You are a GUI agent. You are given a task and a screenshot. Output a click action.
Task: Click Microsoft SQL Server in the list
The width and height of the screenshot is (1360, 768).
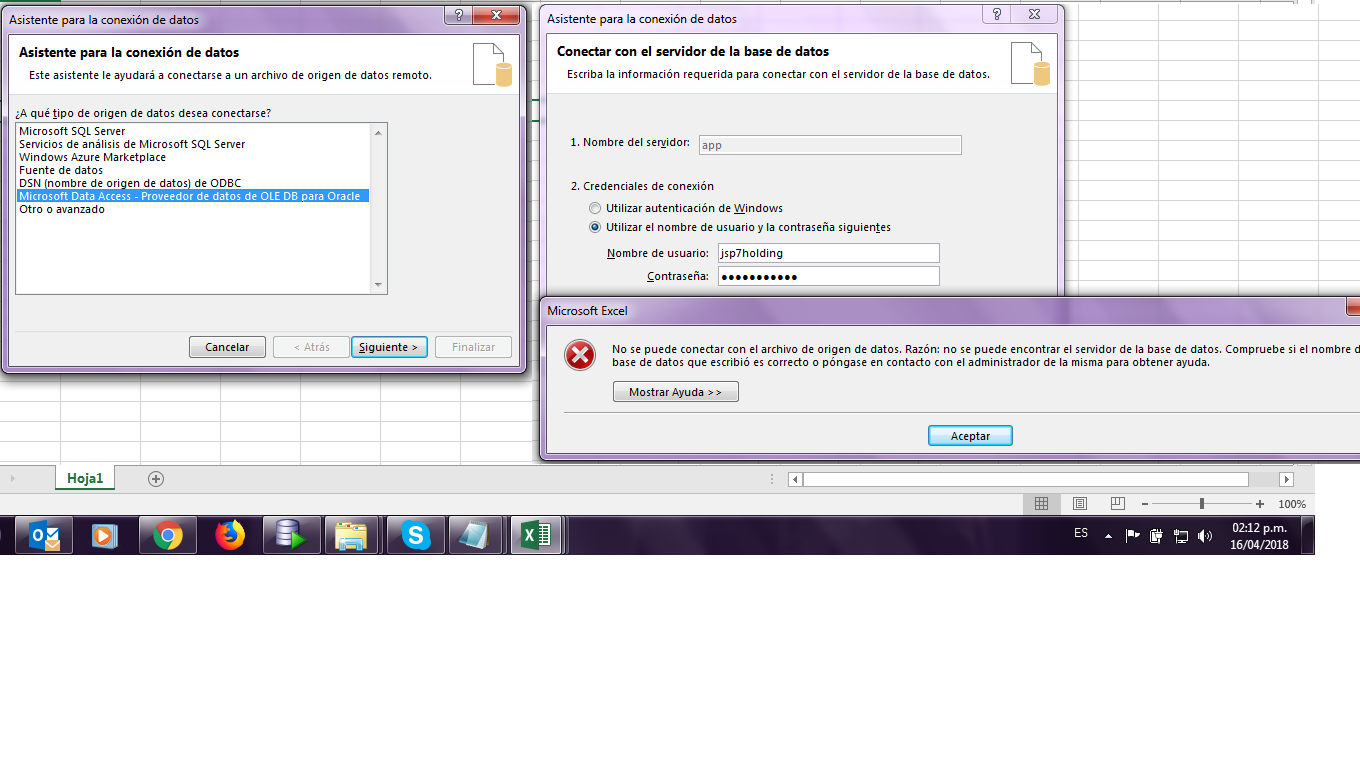pyautogui.click(x=194, y=131)
